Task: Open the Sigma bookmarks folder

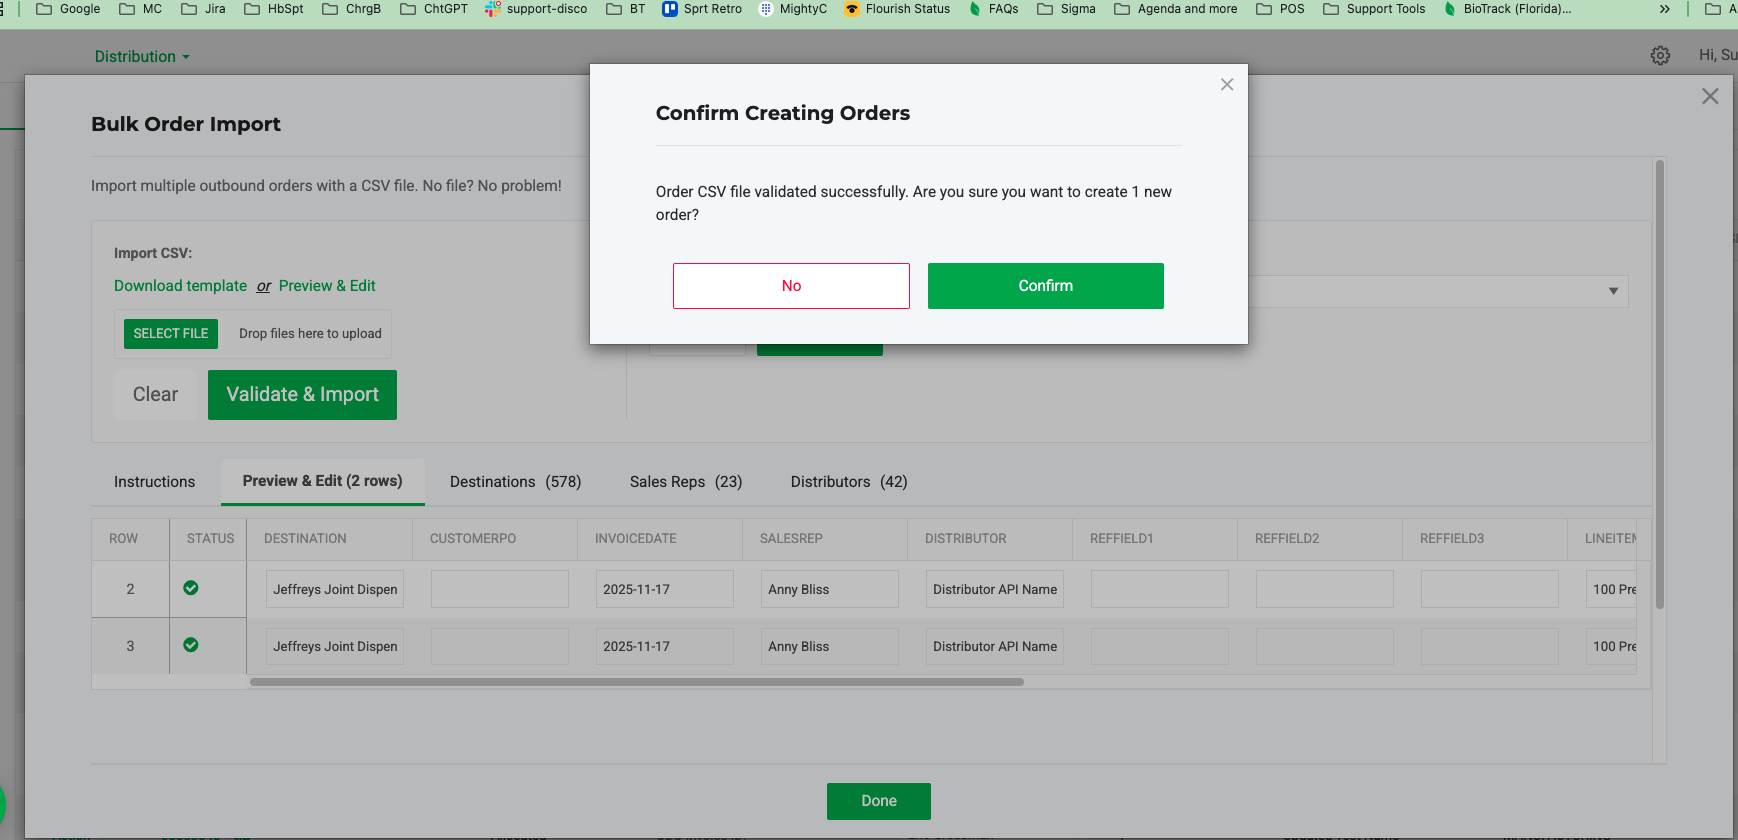Action: [1066, 9]
